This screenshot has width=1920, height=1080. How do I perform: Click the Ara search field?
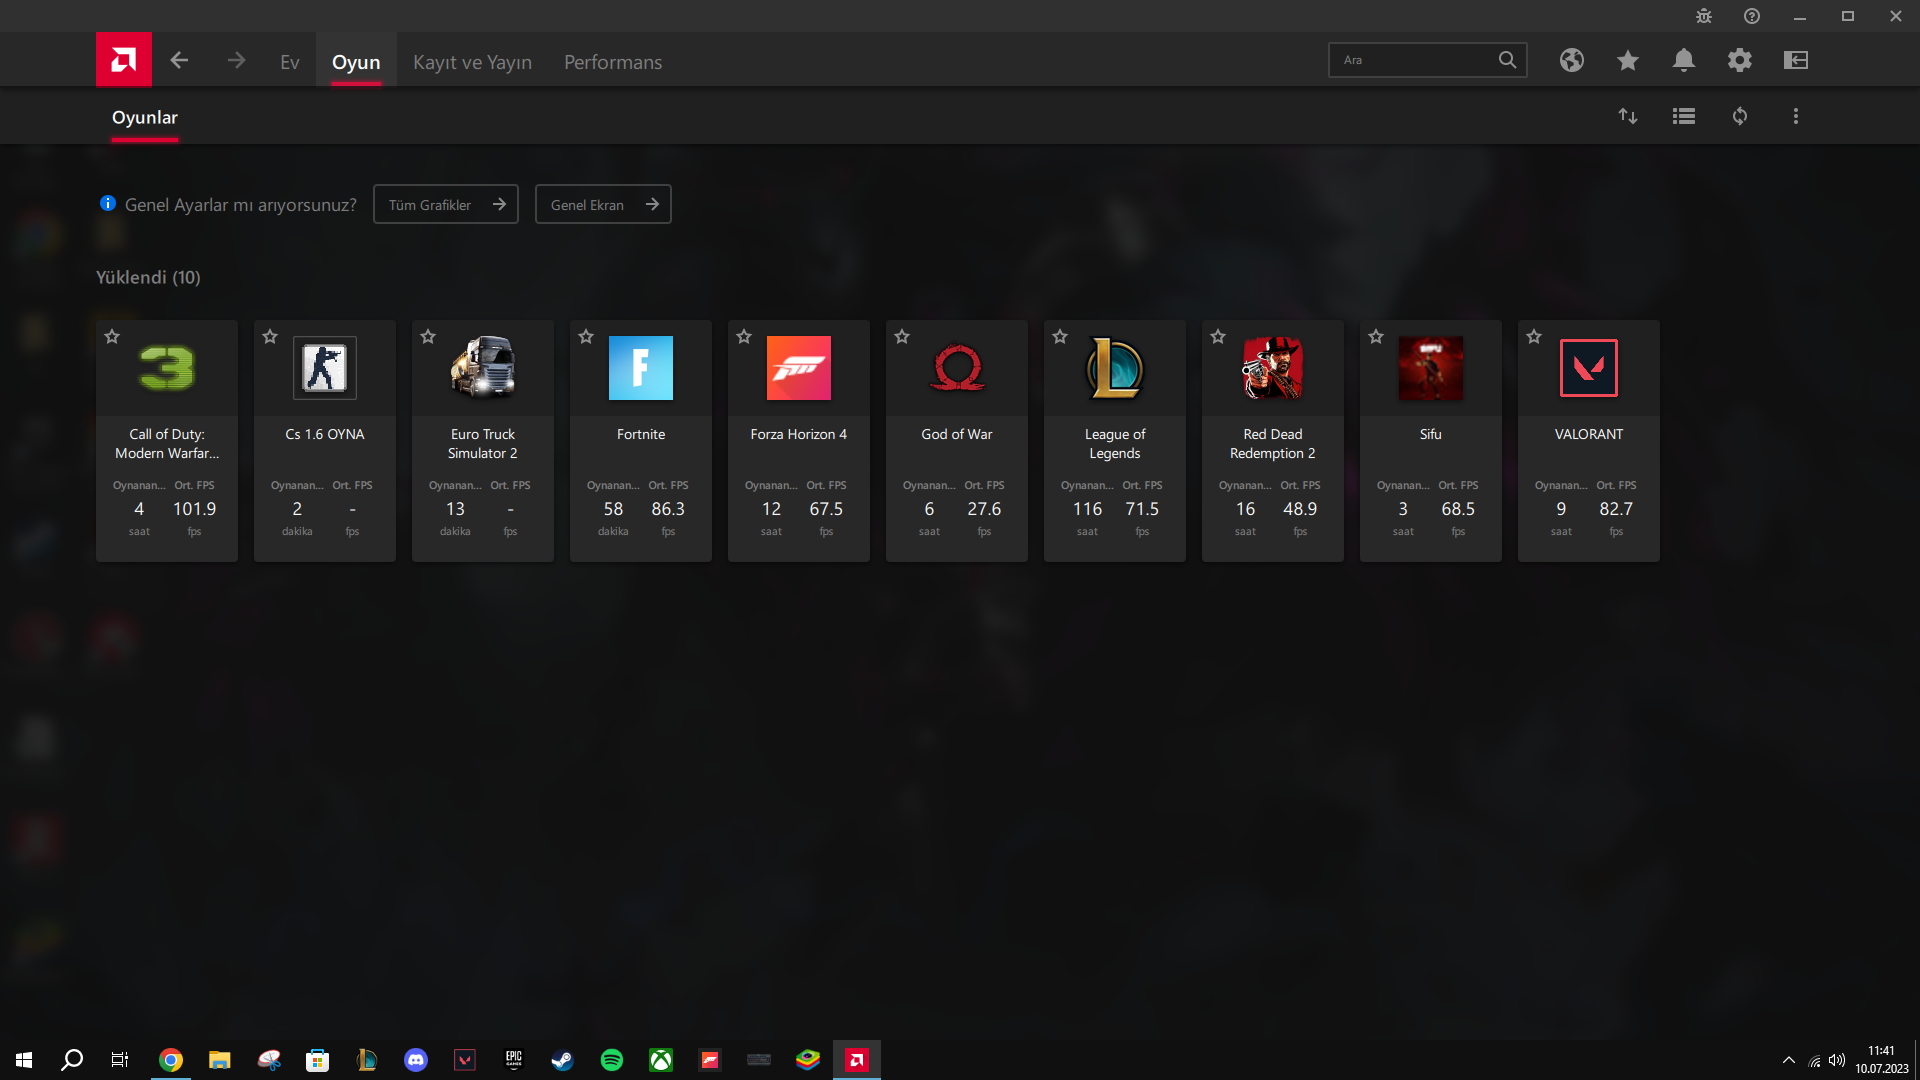[x=1412, y=60]
